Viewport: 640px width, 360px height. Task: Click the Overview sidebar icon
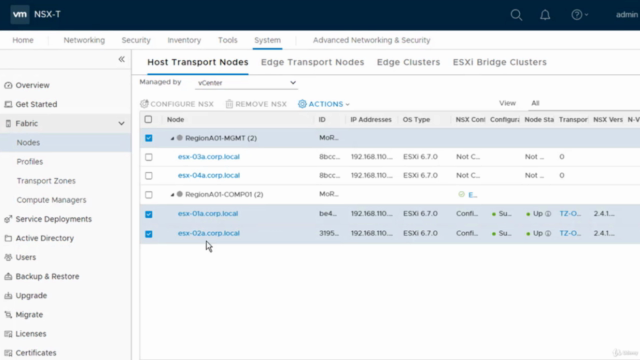coord(8,85)
